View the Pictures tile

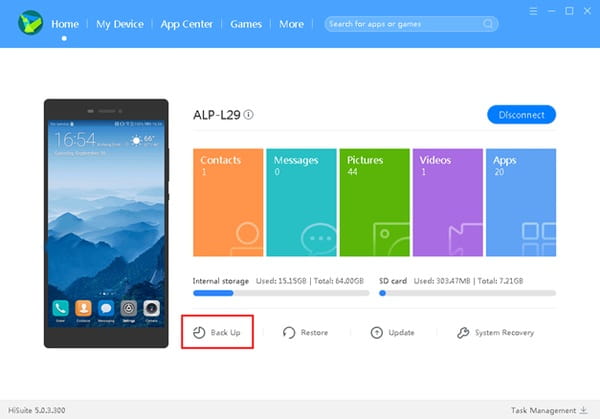coord(375,203)
